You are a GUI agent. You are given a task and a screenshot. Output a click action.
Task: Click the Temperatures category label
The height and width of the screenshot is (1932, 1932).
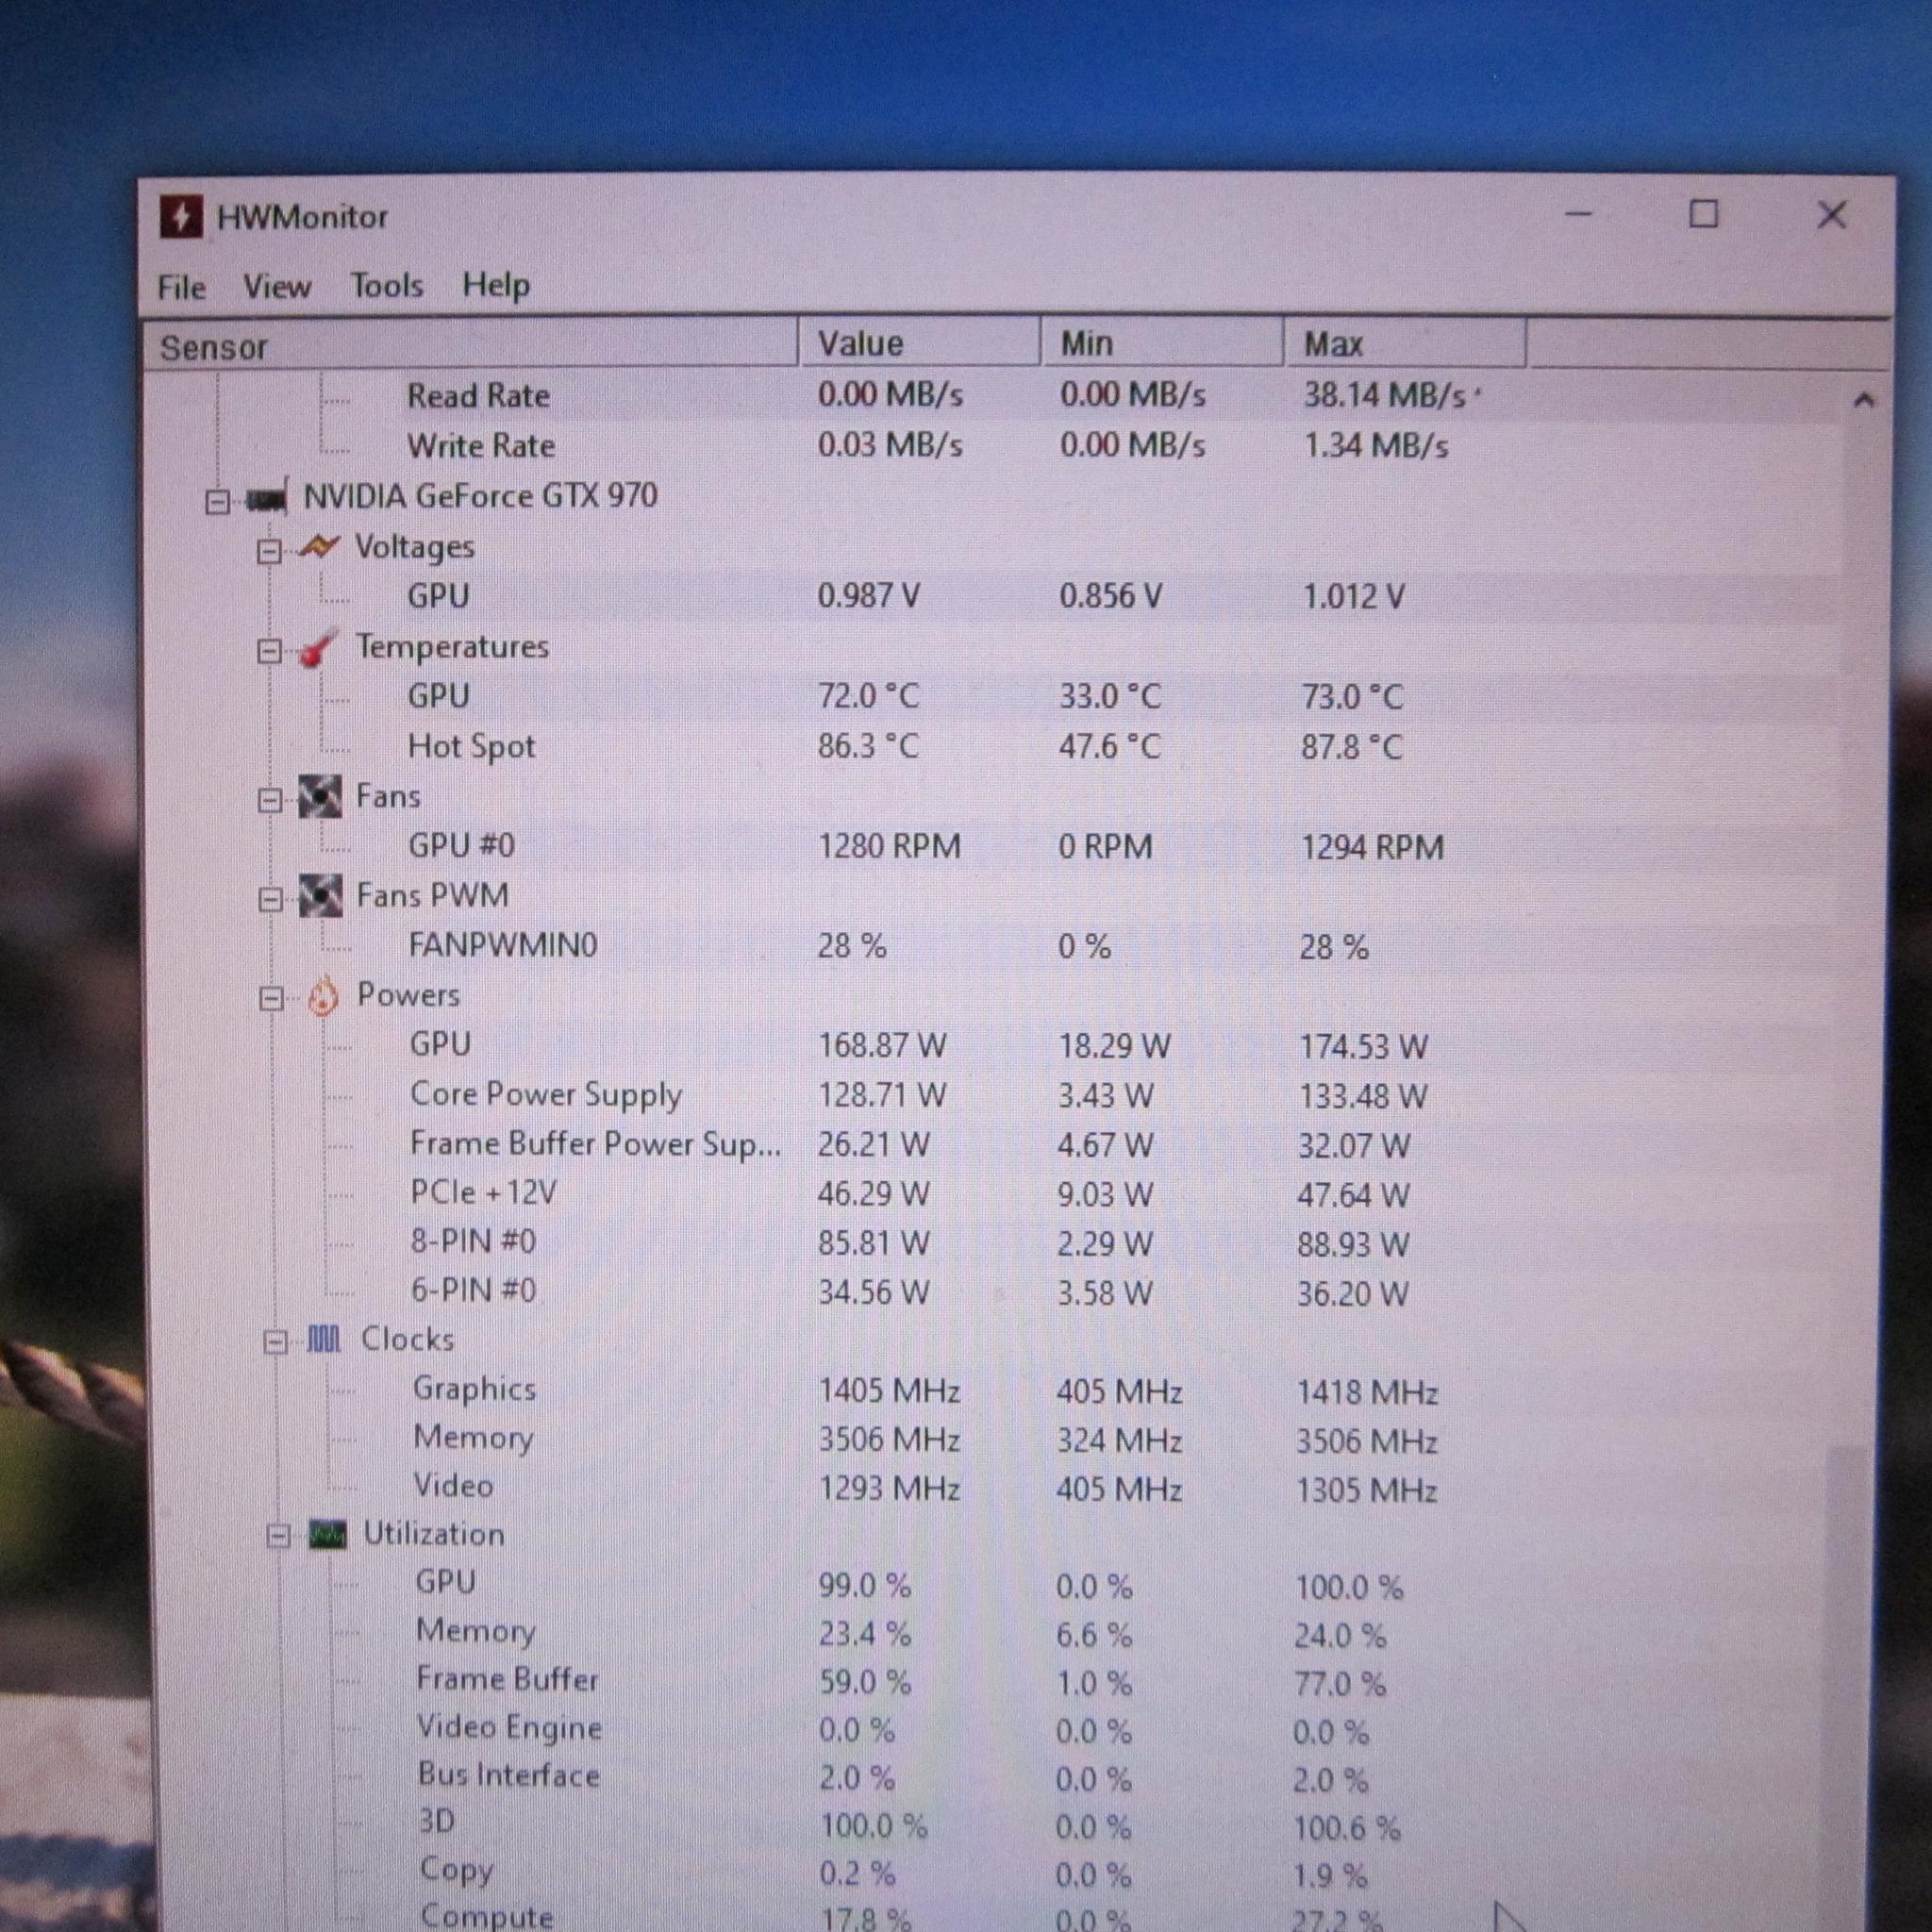point(452,647)
